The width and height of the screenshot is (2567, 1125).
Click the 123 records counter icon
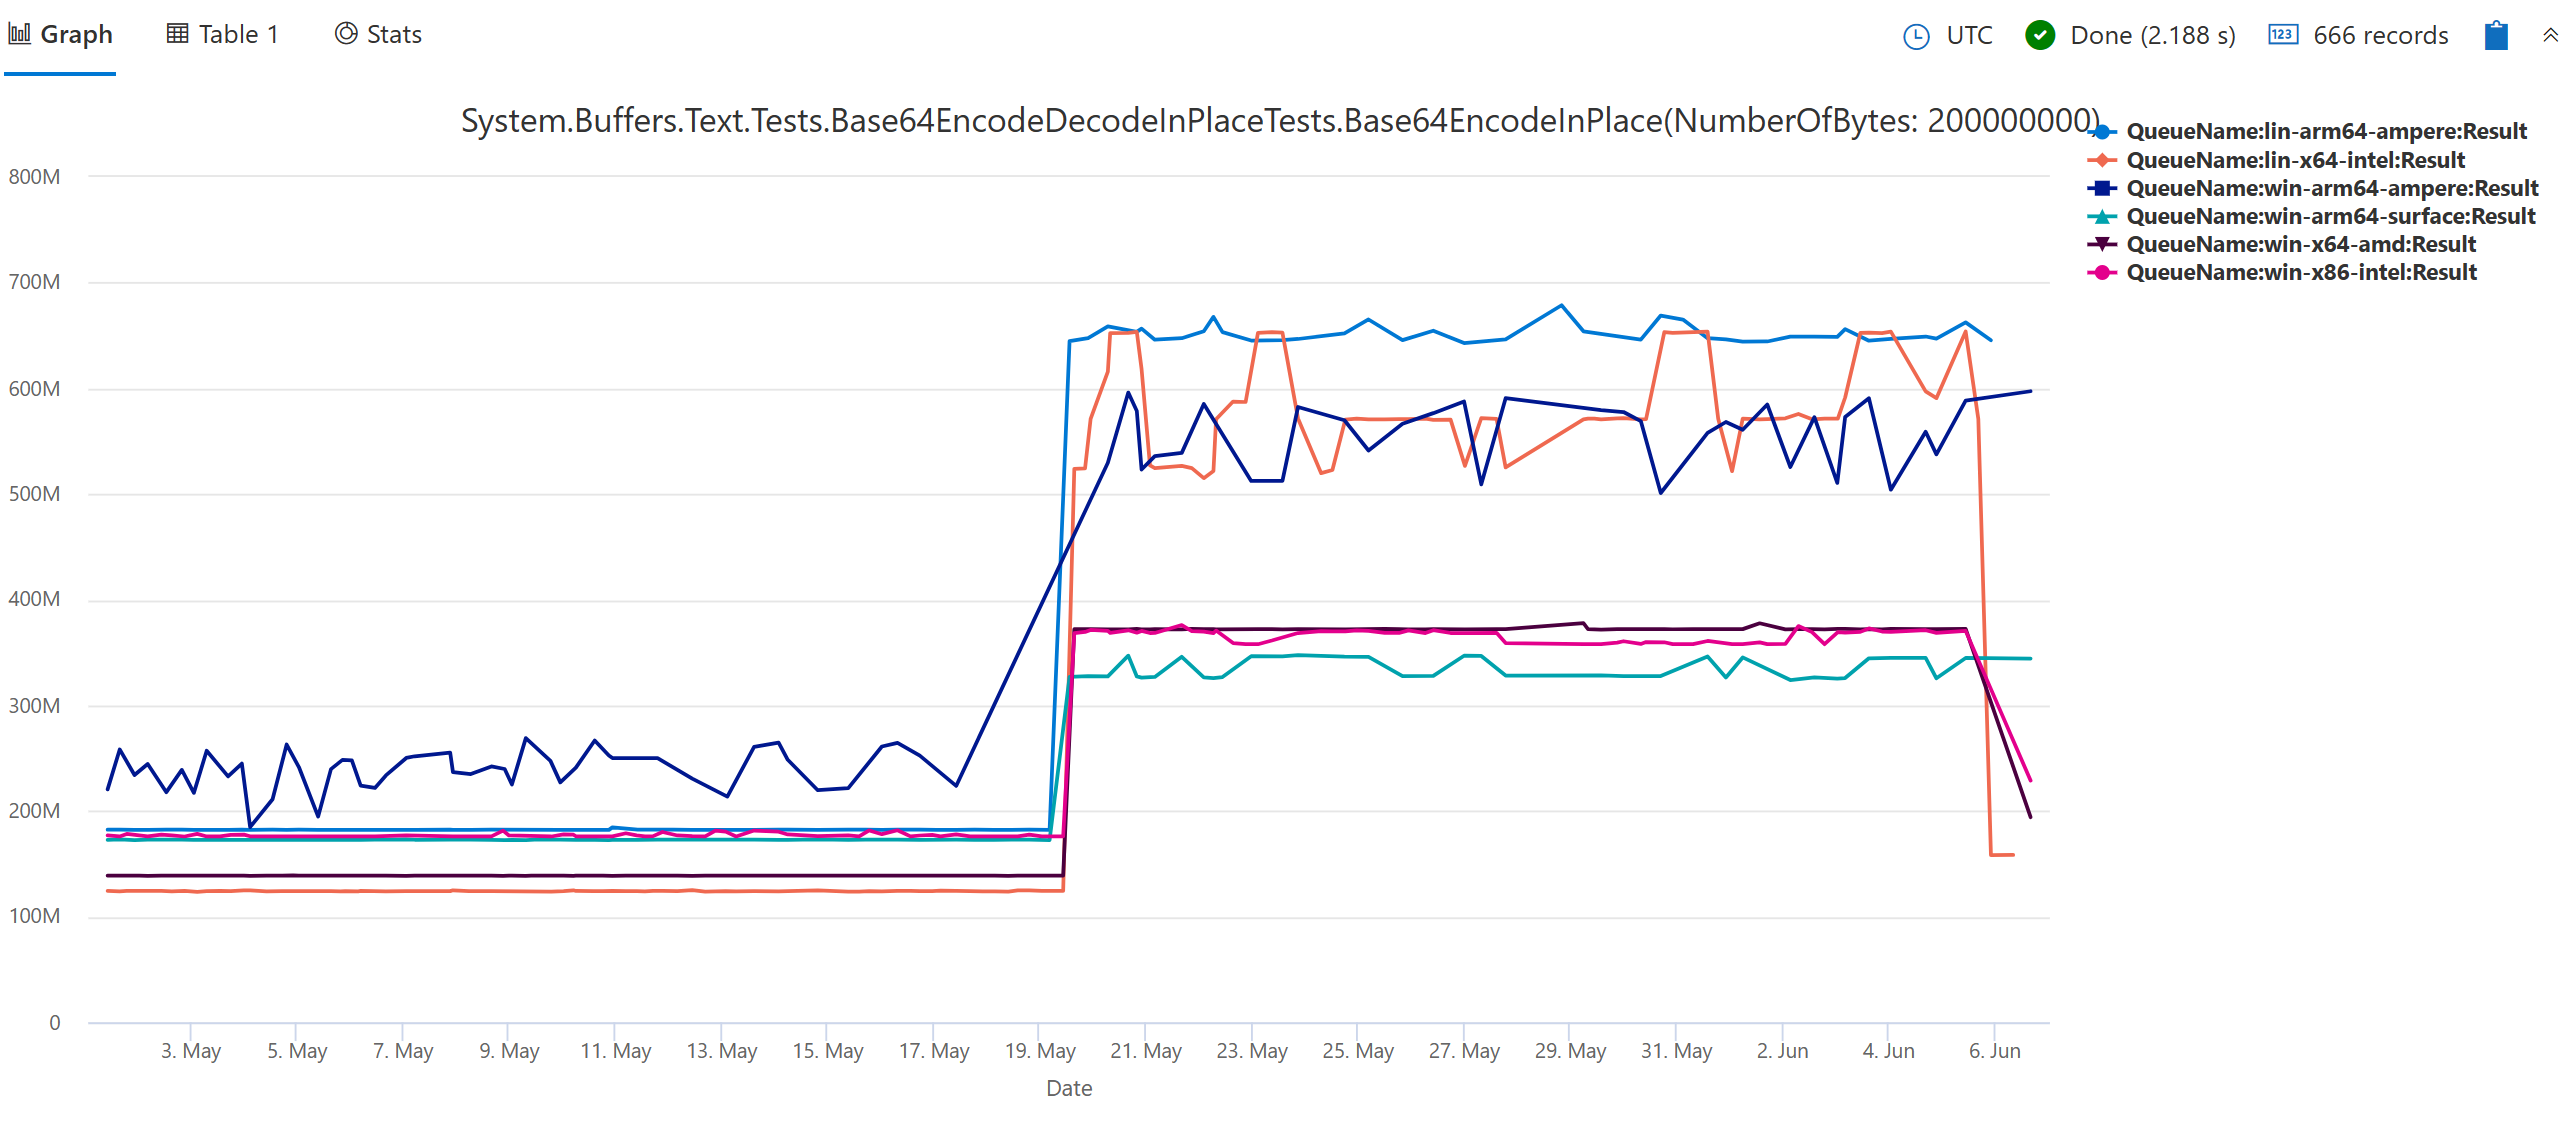pyautogui.click(x=2282, y=35)
